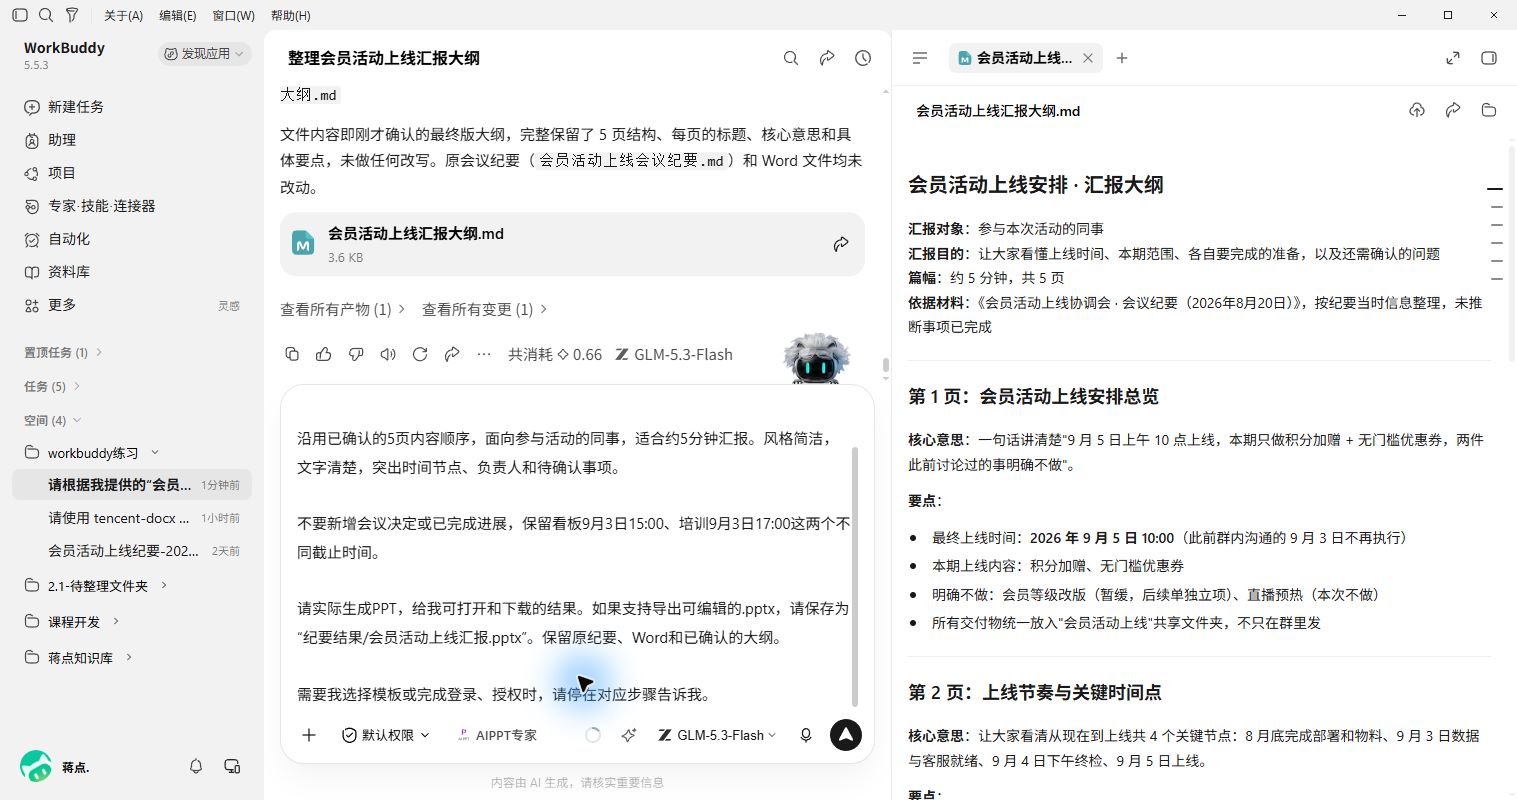Open search from the top-left magnifier icon

tap(46, 15)
